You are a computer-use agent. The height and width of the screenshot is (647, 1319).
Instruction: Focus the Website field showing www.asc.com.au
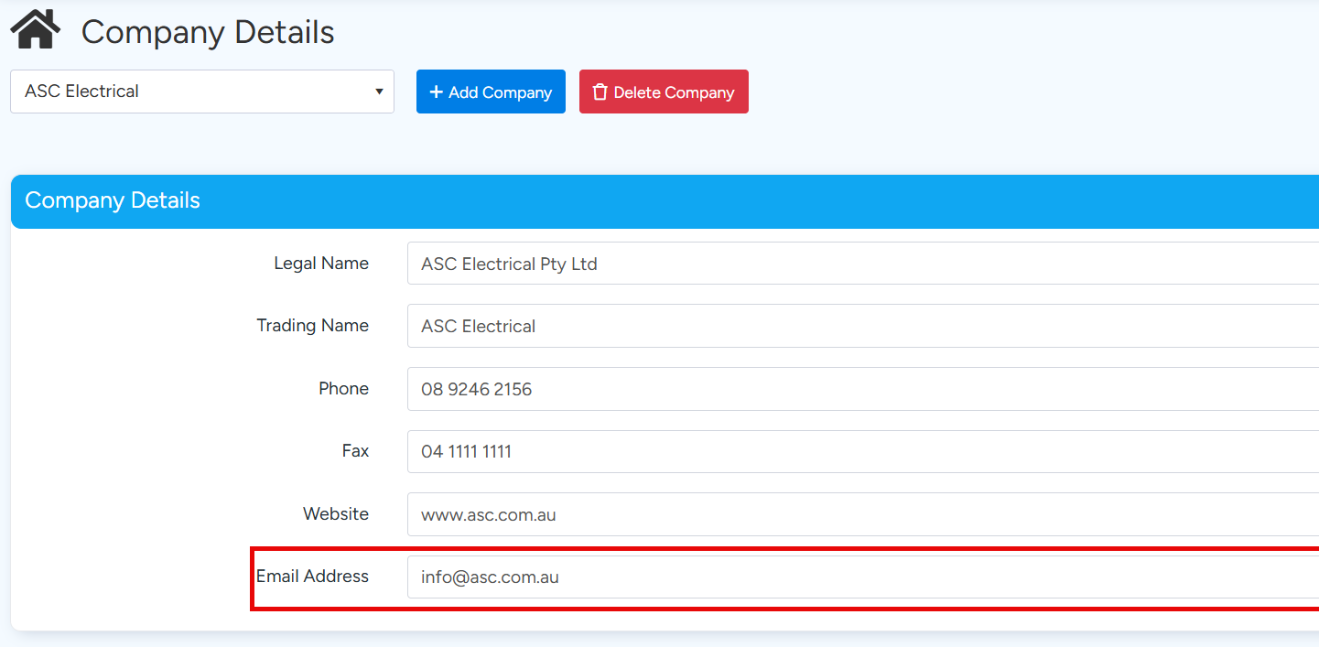tap(860, 514)
